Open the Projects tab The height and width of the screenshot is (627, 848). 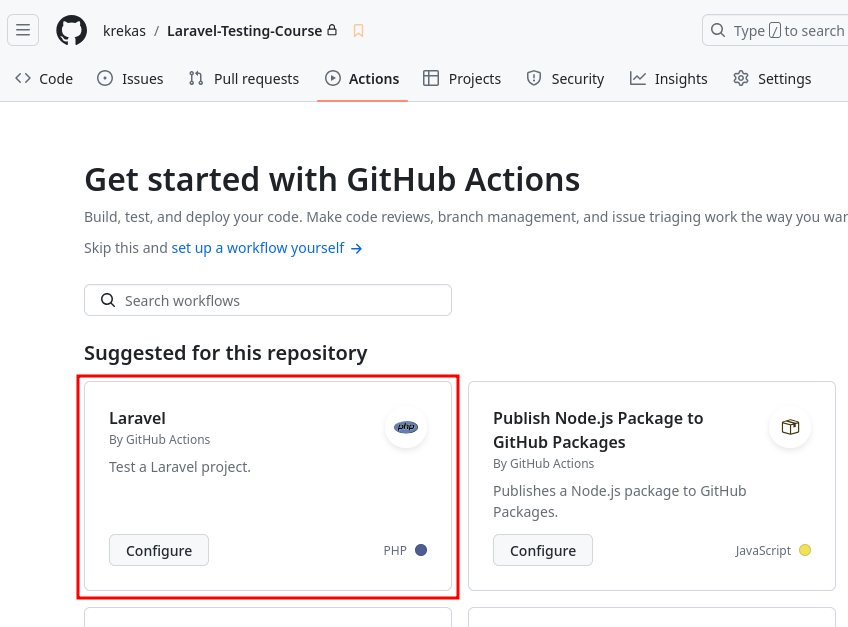pos(462,79)
